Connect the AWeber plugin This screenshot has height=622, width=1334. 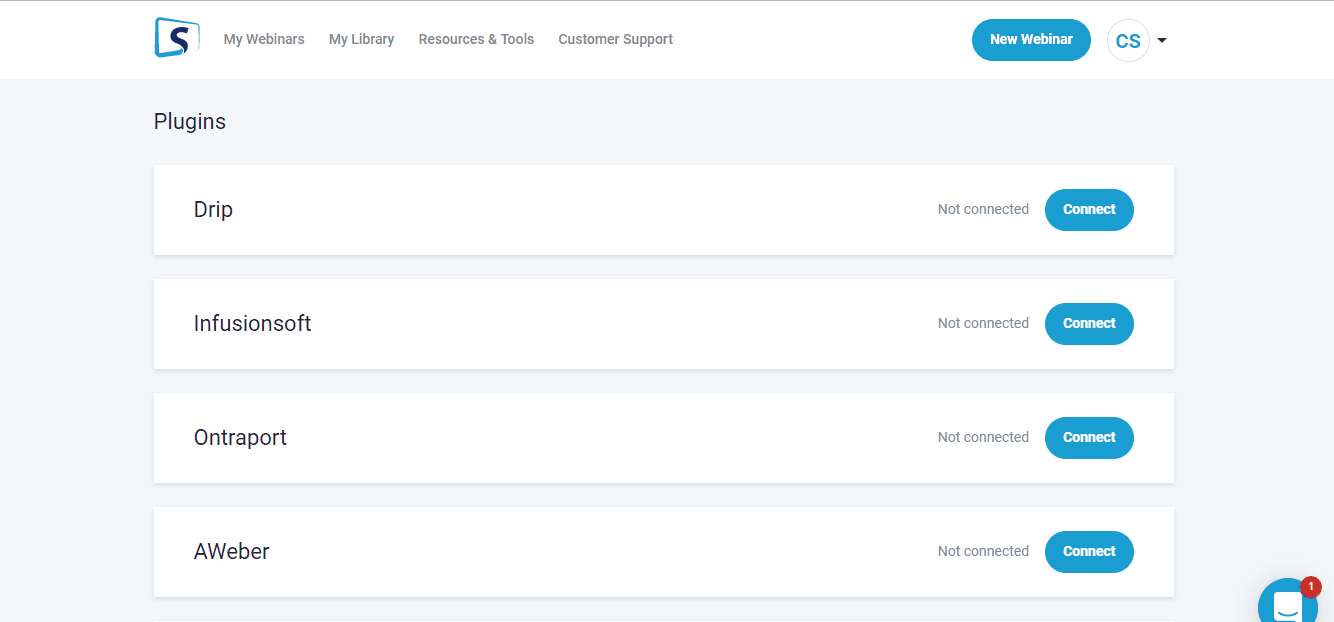(x=1089, y=552)
